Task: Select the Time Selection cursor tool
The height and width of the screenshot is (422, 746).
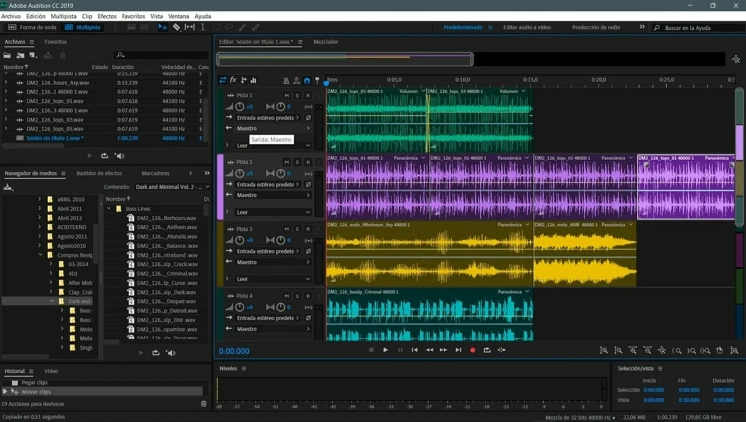Action: tap(203, 28)
